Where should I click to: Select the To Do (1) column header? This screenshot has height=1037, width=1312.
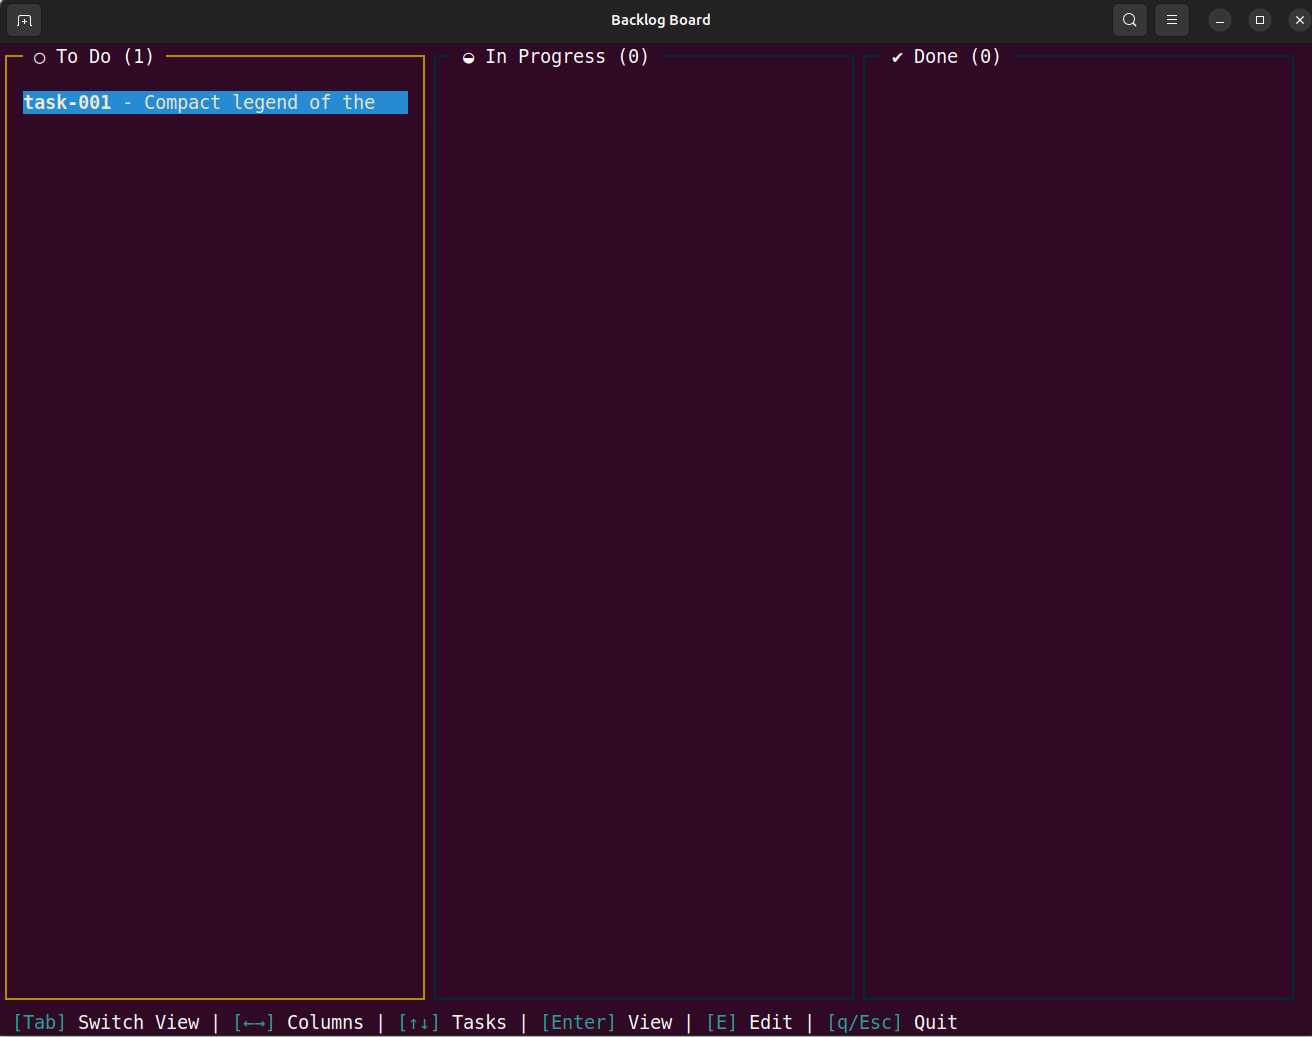[104, 57]
